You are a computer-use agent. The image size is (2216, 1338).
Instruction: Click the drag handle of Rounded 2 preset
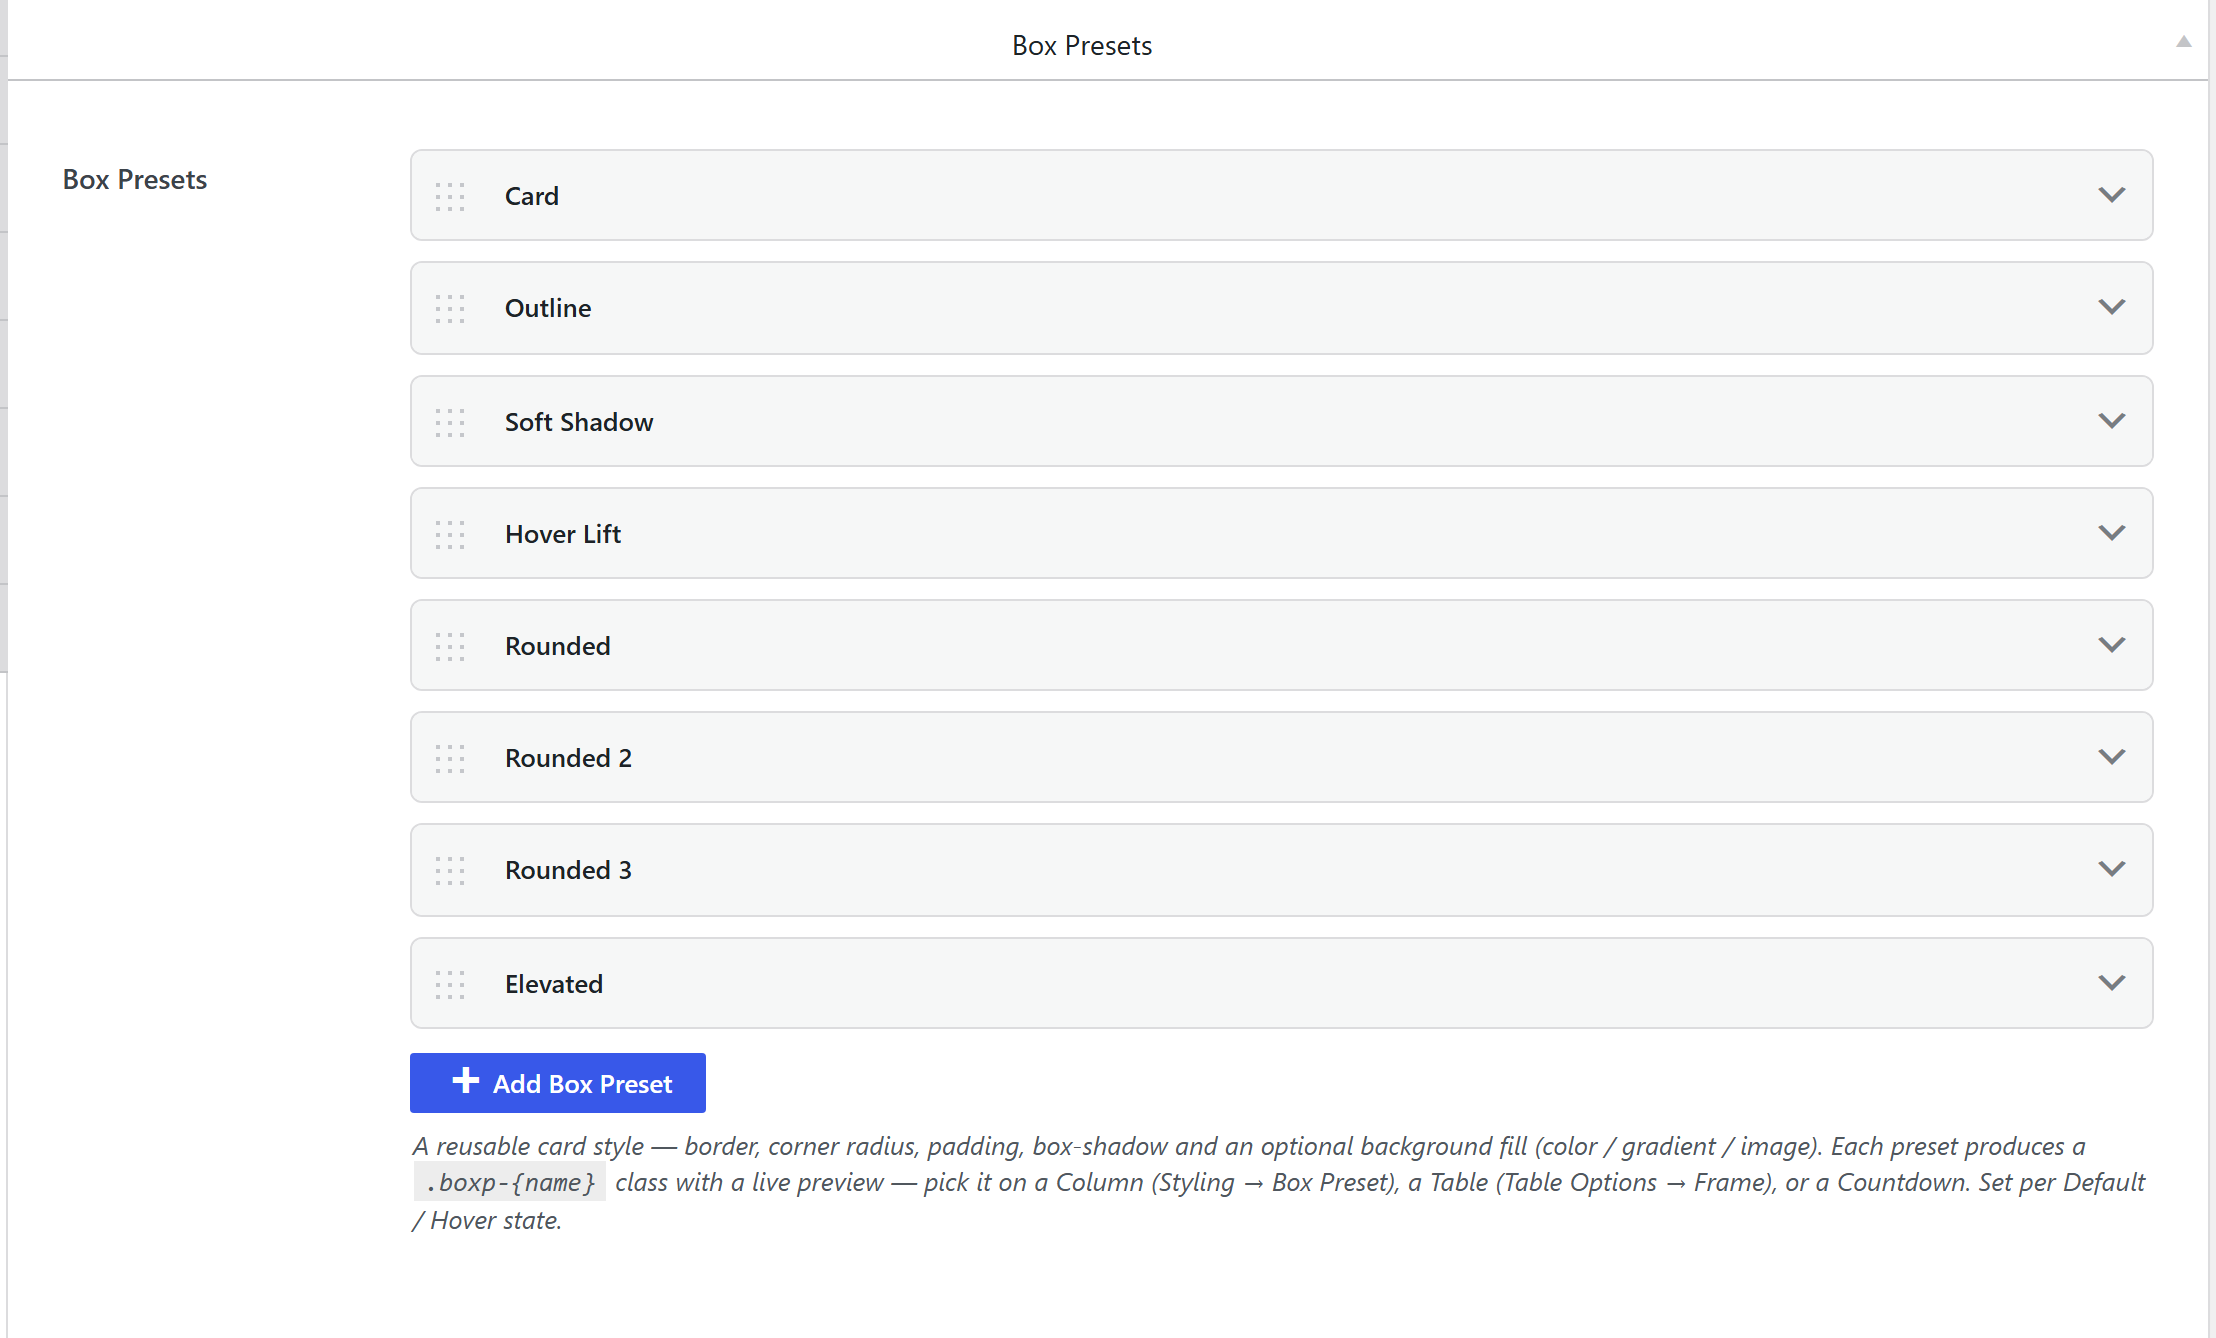(x=450, y=759)
